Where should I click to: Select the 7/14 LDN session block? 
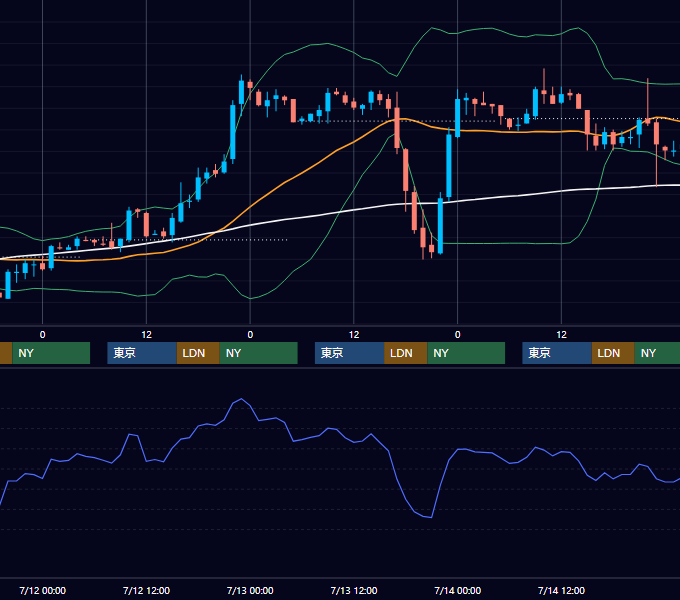click(613, 353)
